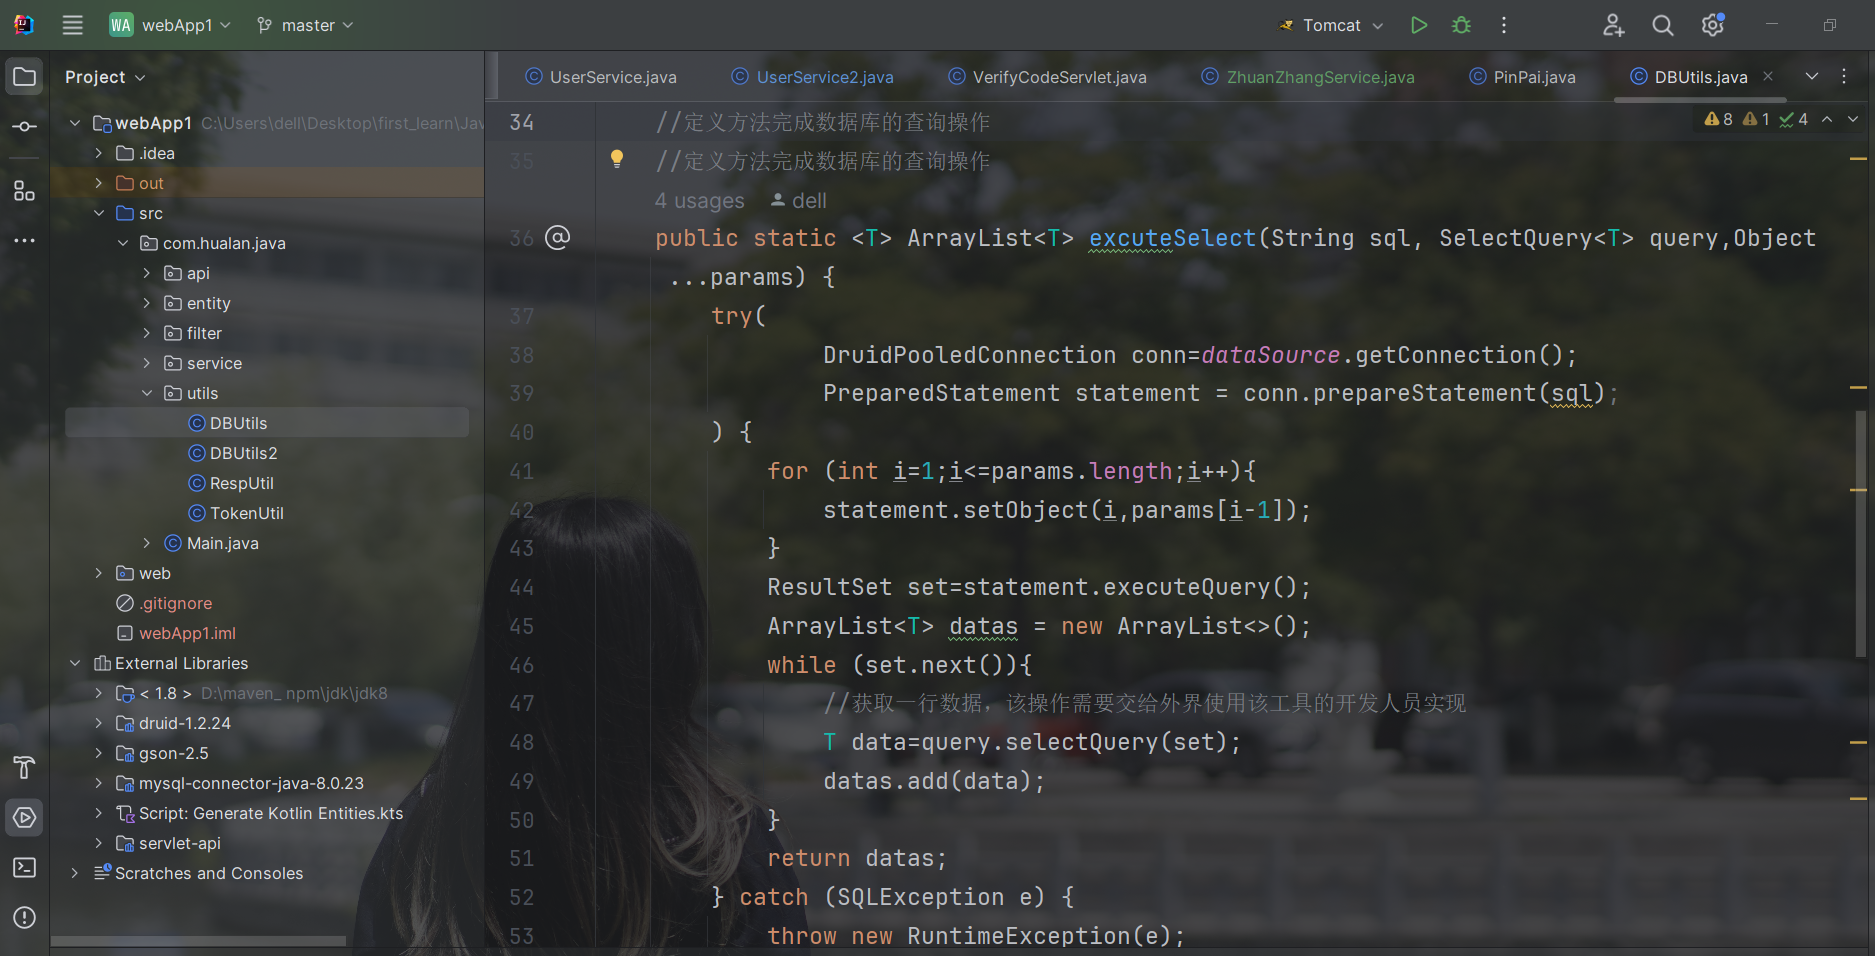
Task: Open the Commit tool window
Action: click(25, 127)
